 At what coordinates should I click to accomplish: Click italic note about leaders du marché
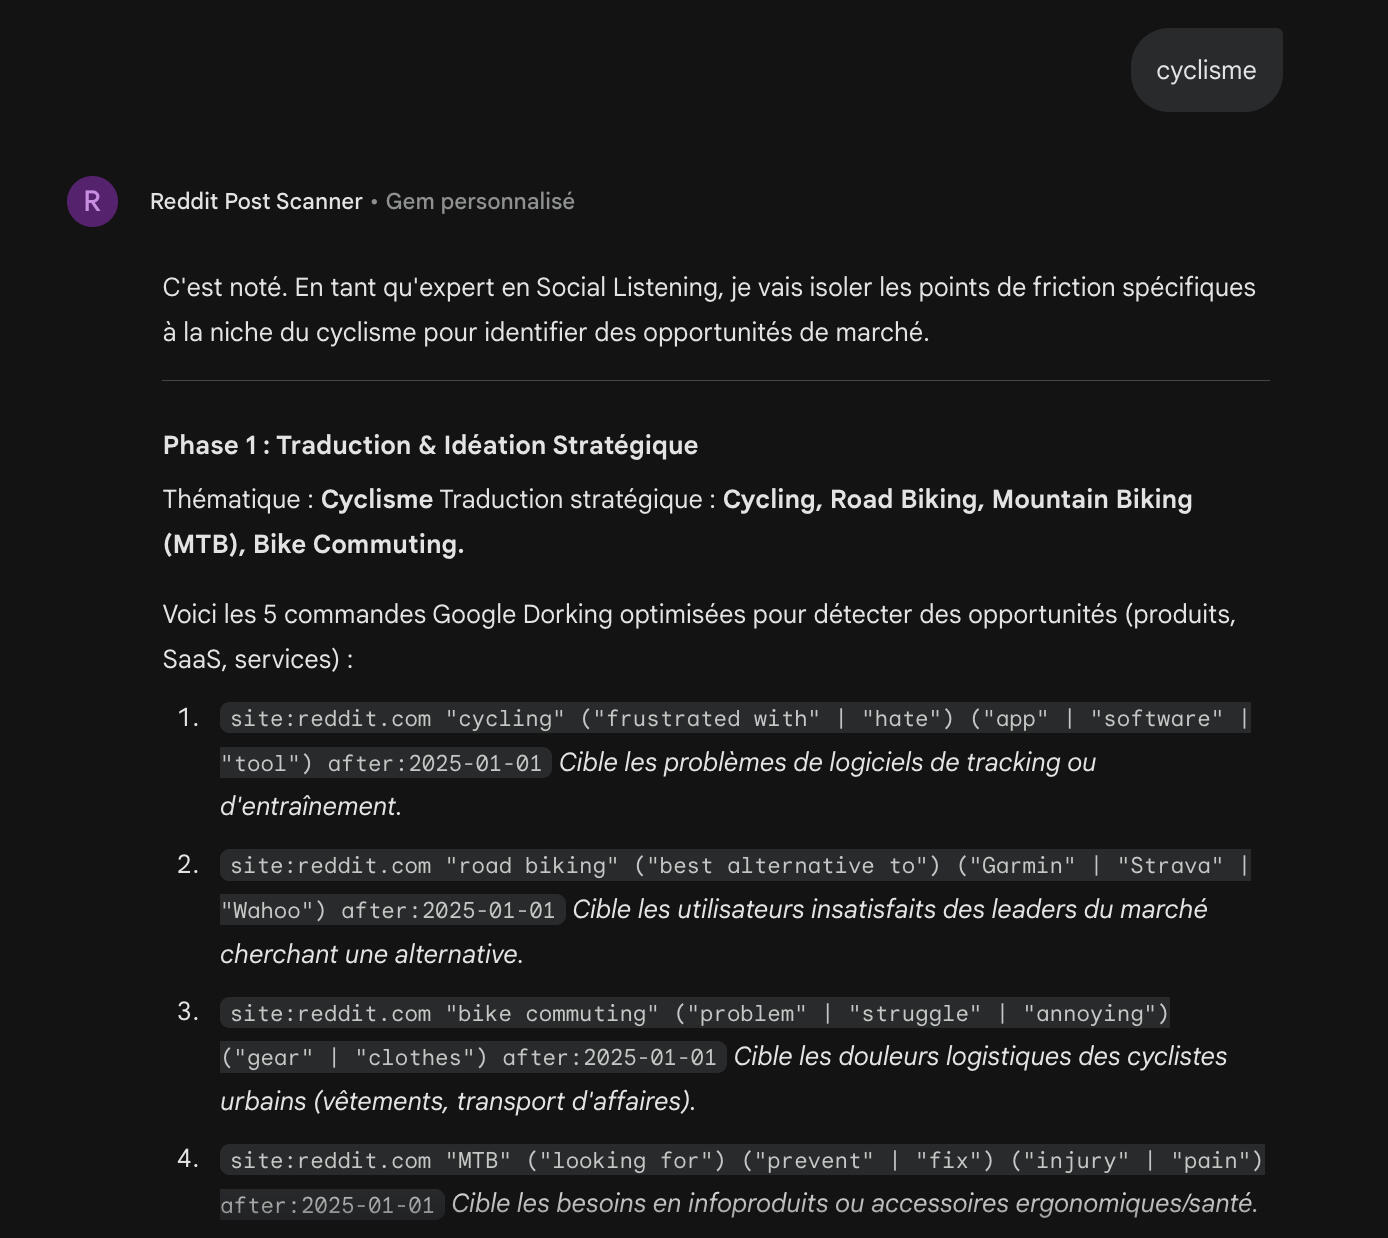point(889,910)
